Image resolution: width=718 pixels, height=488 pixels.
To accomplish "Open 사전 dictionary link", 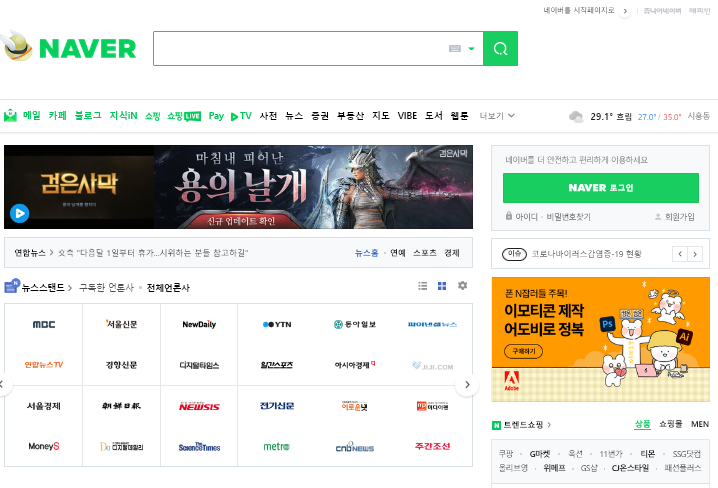I will coord(268,116).
